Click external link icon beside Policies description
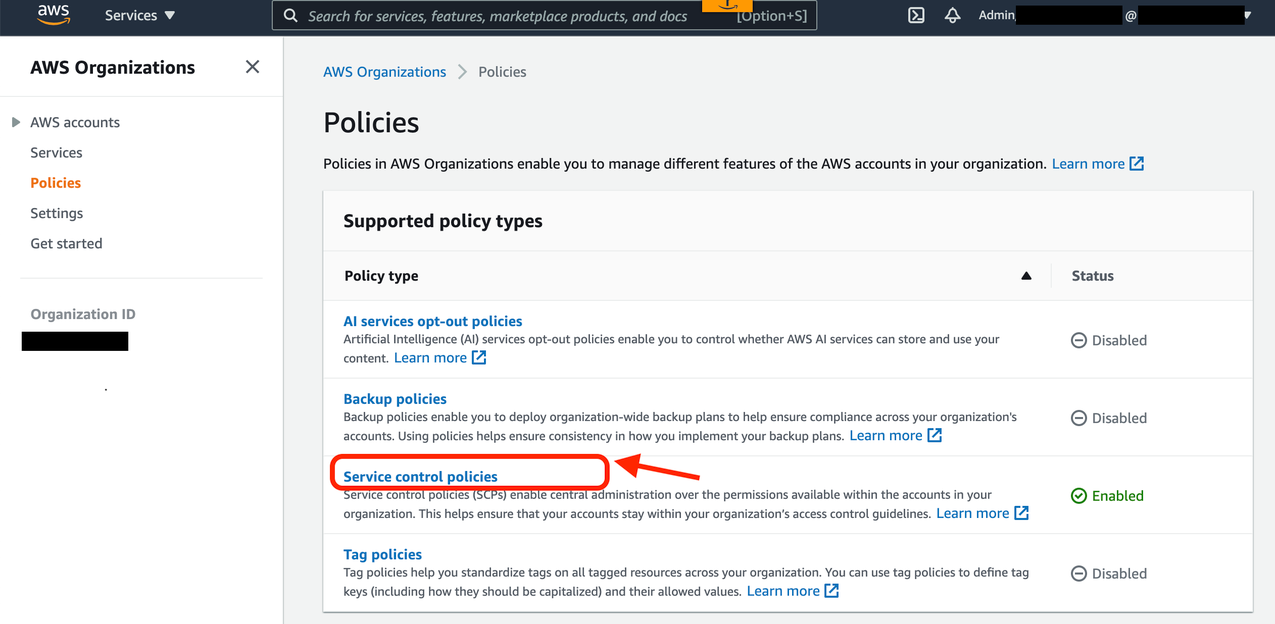1275x624 pixels. [1137, 164]
